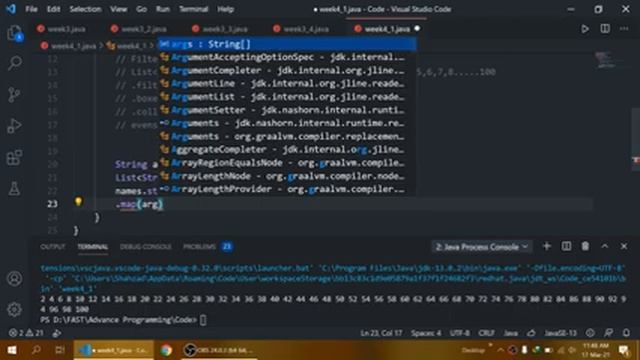This screenshot has height=360, width=640.
Task: Open Task View on taskbar
Action: (x=60, y=350)
